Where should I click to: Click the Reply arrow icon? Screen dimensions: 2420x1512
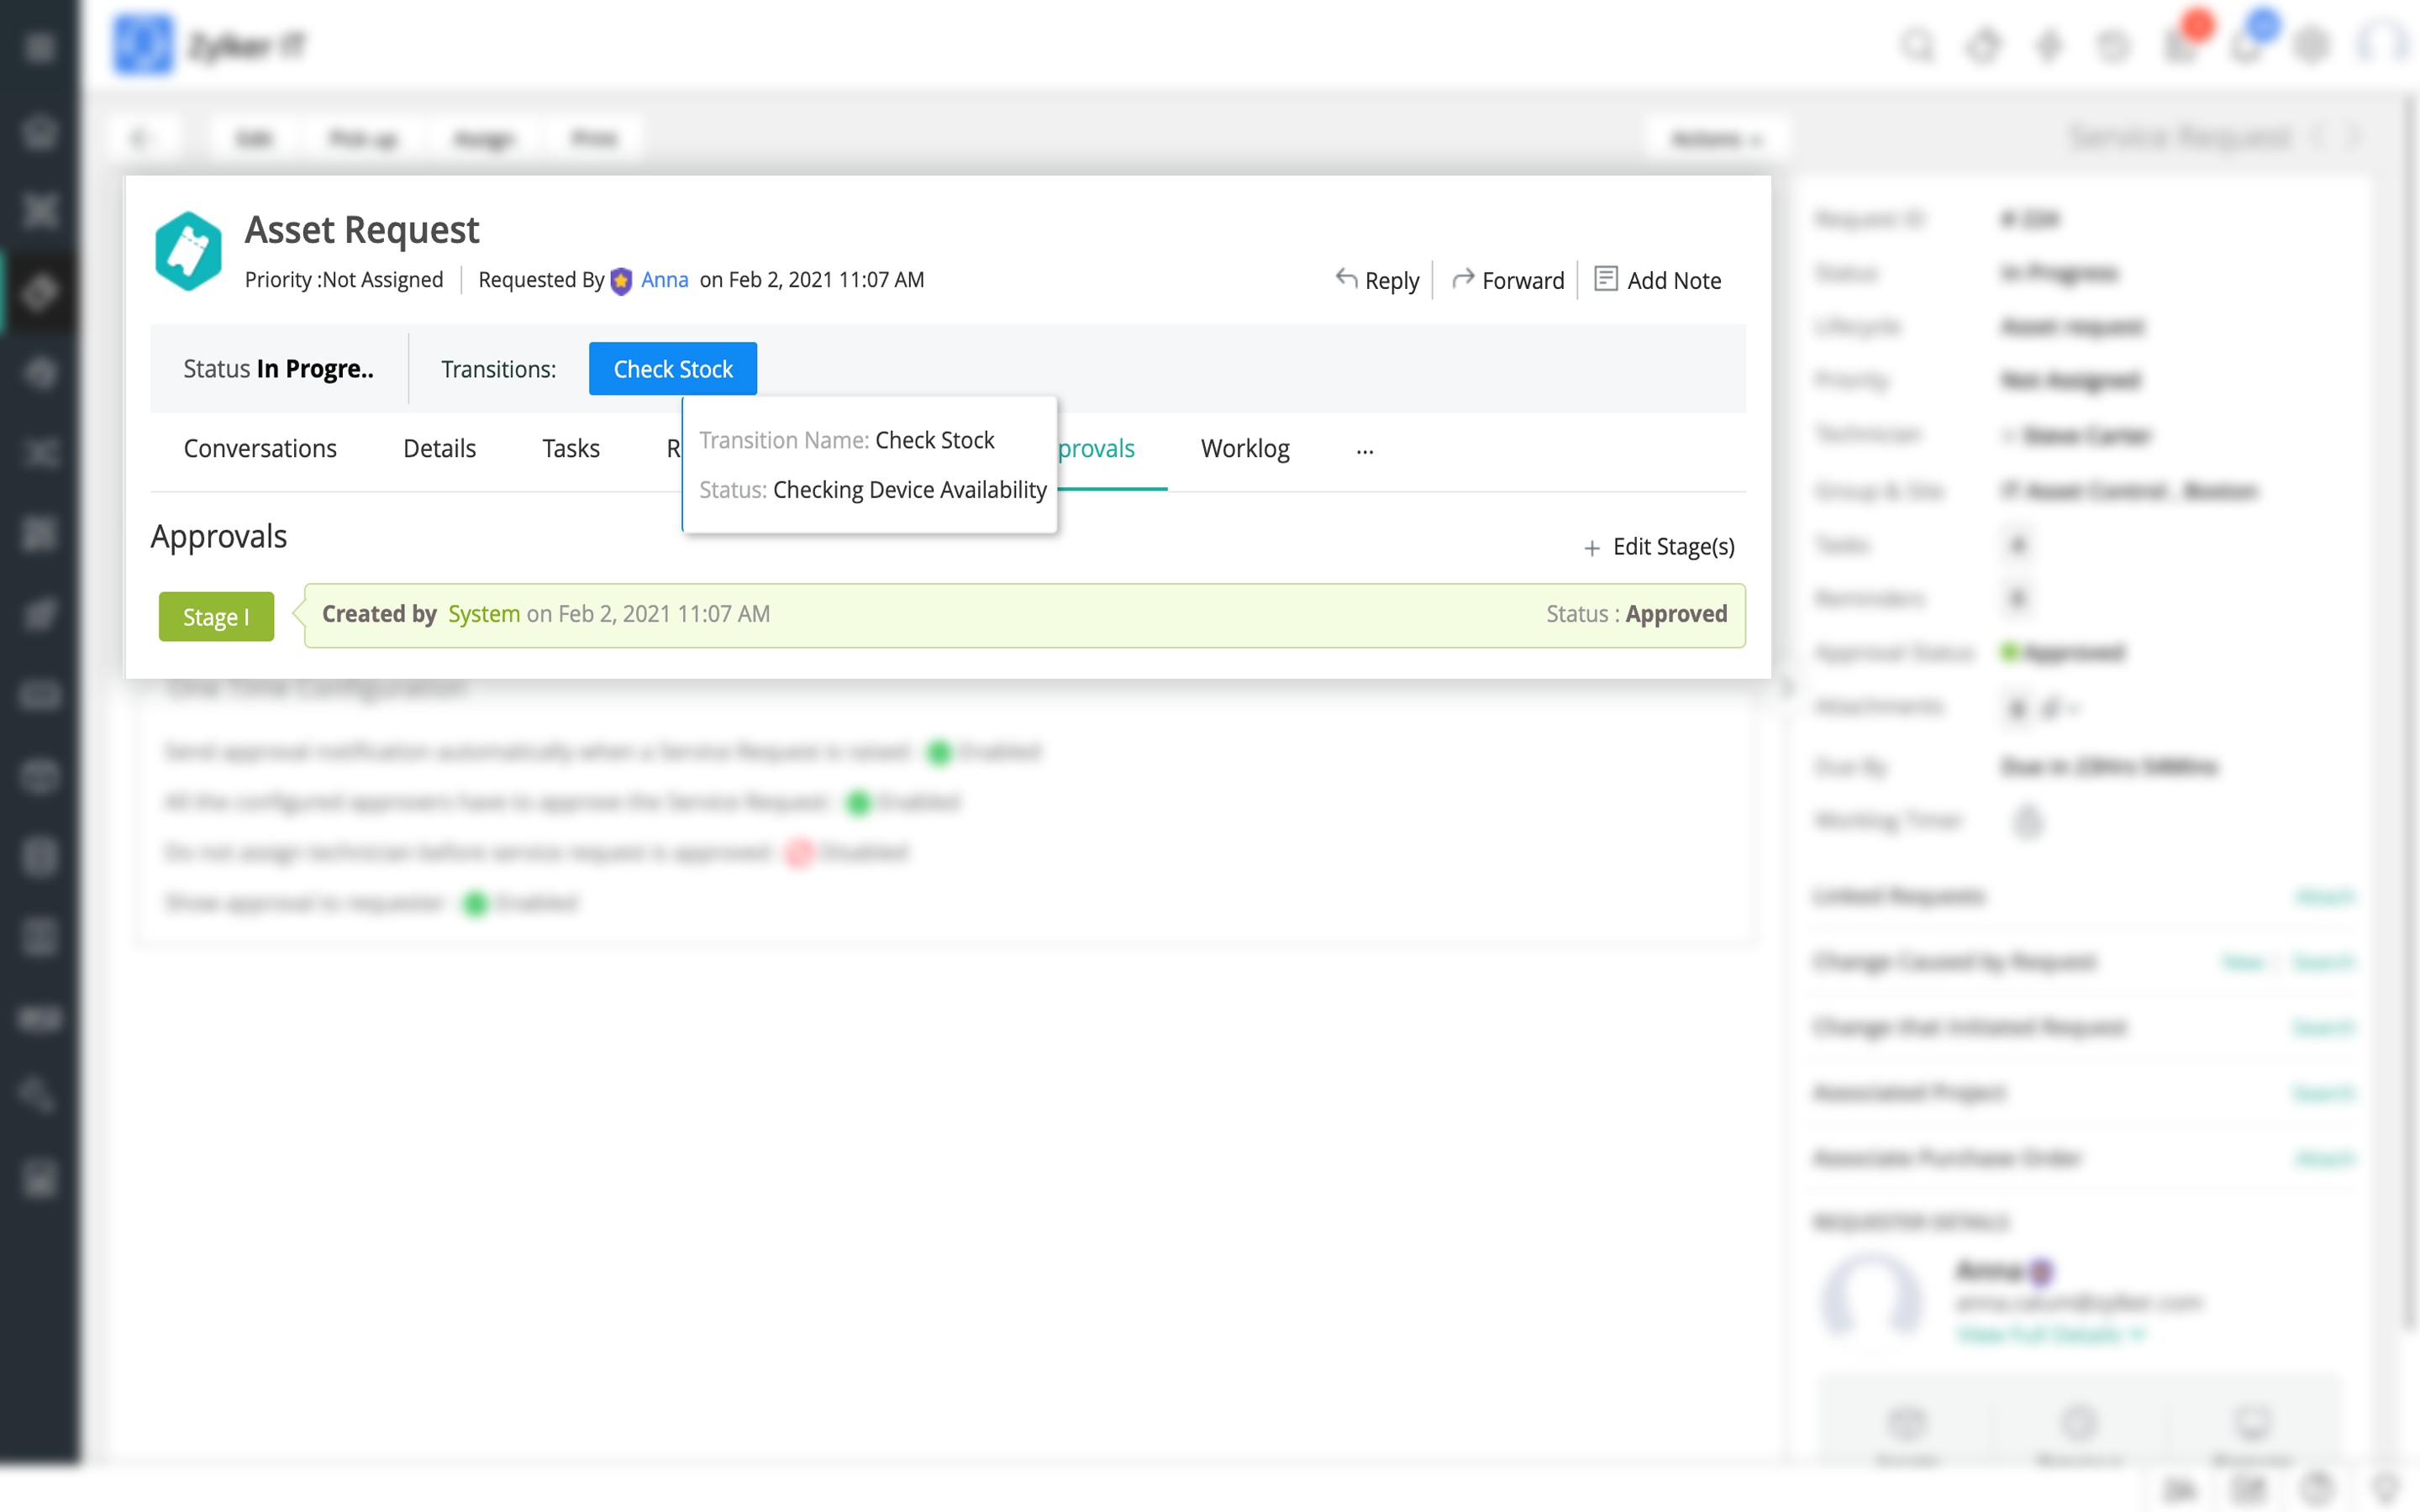tap(1346, 279)
